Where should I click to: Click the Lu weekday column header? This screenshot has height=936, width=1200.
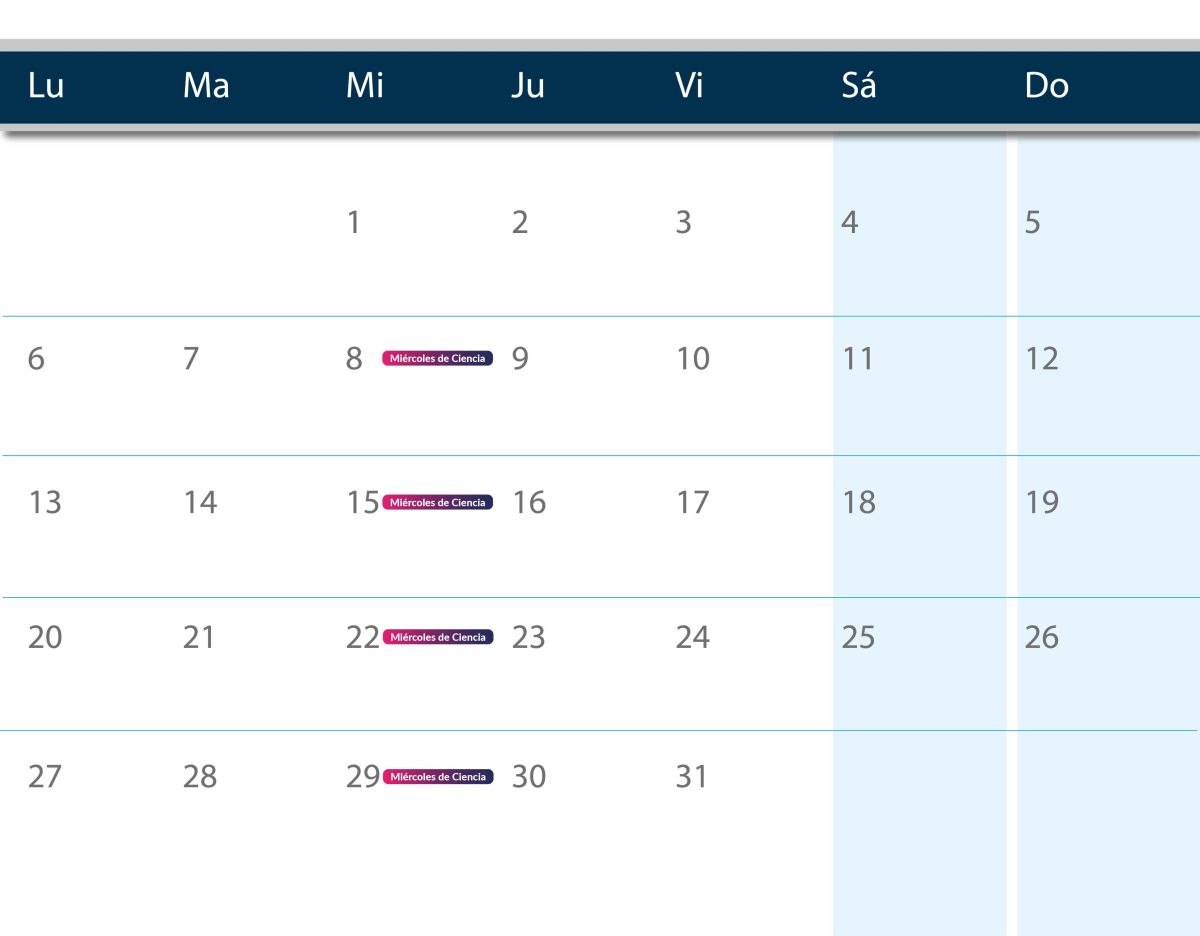tap(46, 87)
